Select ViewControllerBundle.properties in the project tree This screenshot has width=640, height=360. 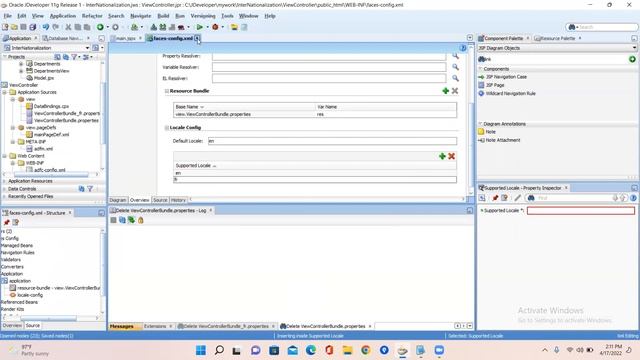[66, 121]
